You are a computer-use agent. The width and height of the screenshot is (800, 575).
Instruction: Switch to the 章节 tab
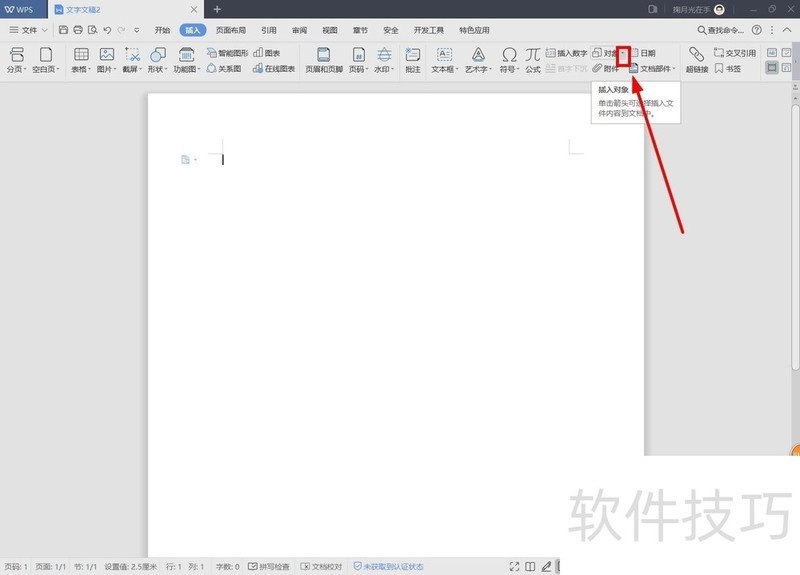360,30
